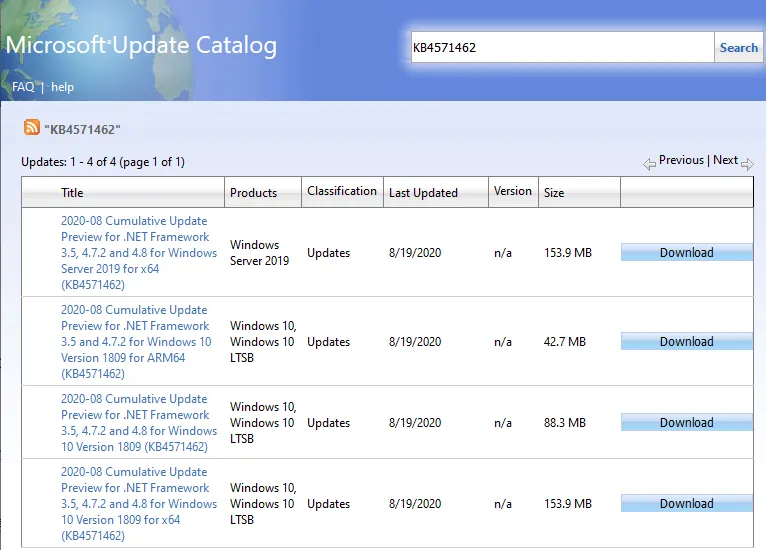766x550 pixels.
Task: Click "n/a" version in the 88.3 MB row
Action: click(503, 423)
